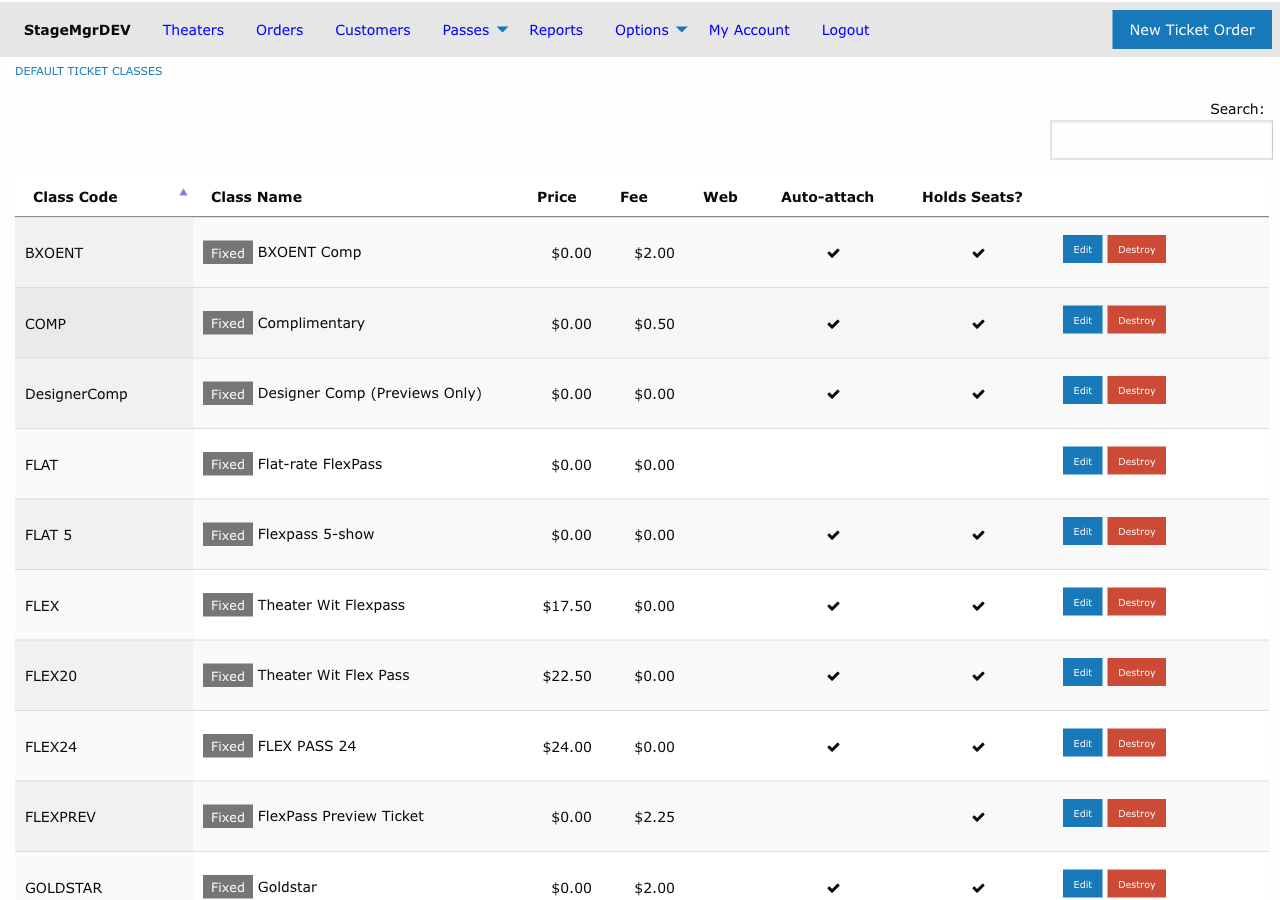The height and width of the screenshot is (900, 1280).
Task: Edit the FLEX ticket class
Action: [x=1082, y=602]
